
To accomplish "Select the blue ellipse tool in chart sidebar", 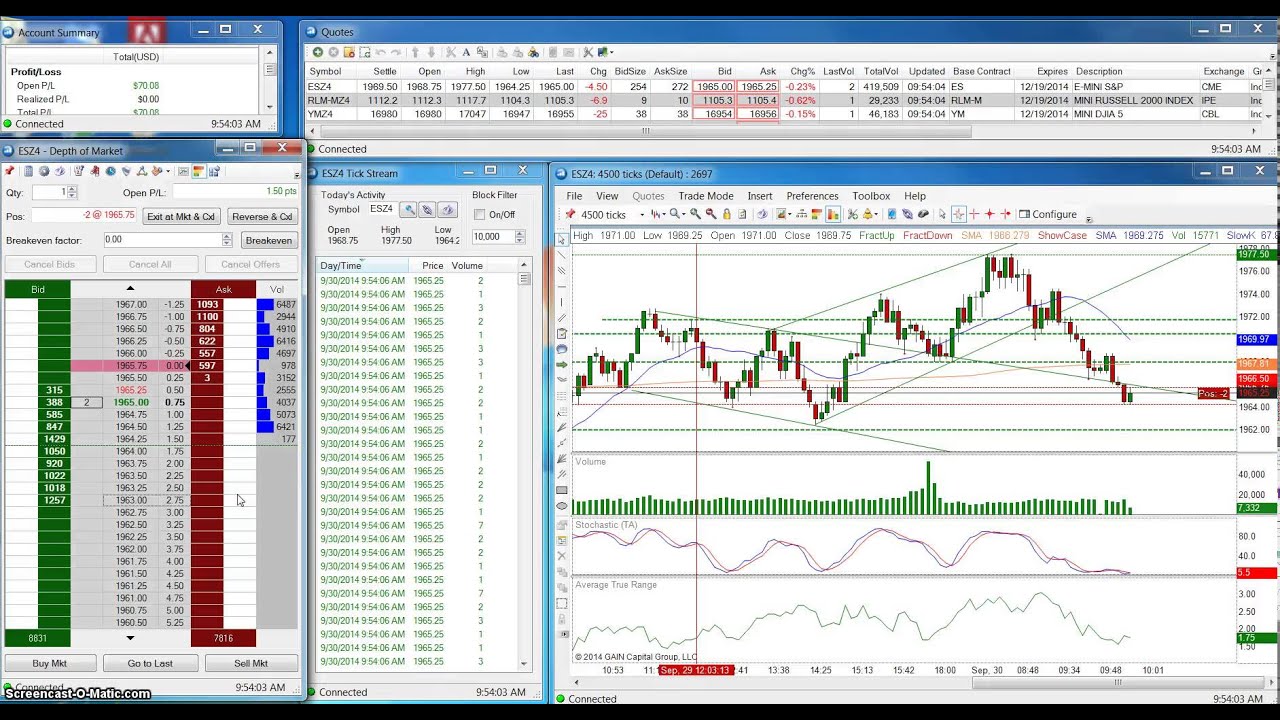I will 562,349.
